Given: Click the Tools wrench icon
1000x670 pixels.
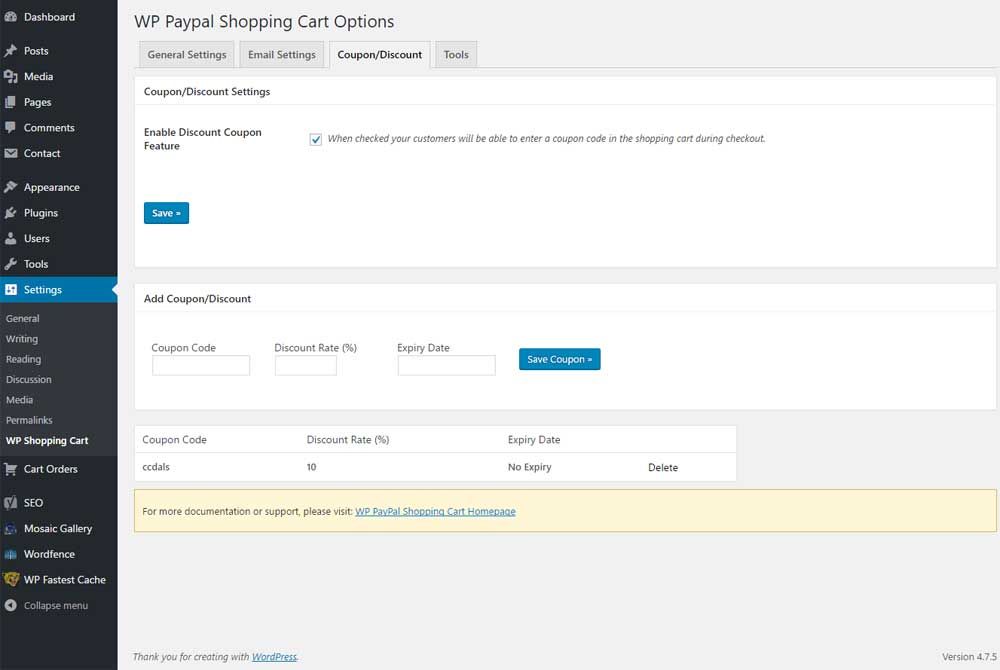Looking at the screenshot, I should (10, 264).
